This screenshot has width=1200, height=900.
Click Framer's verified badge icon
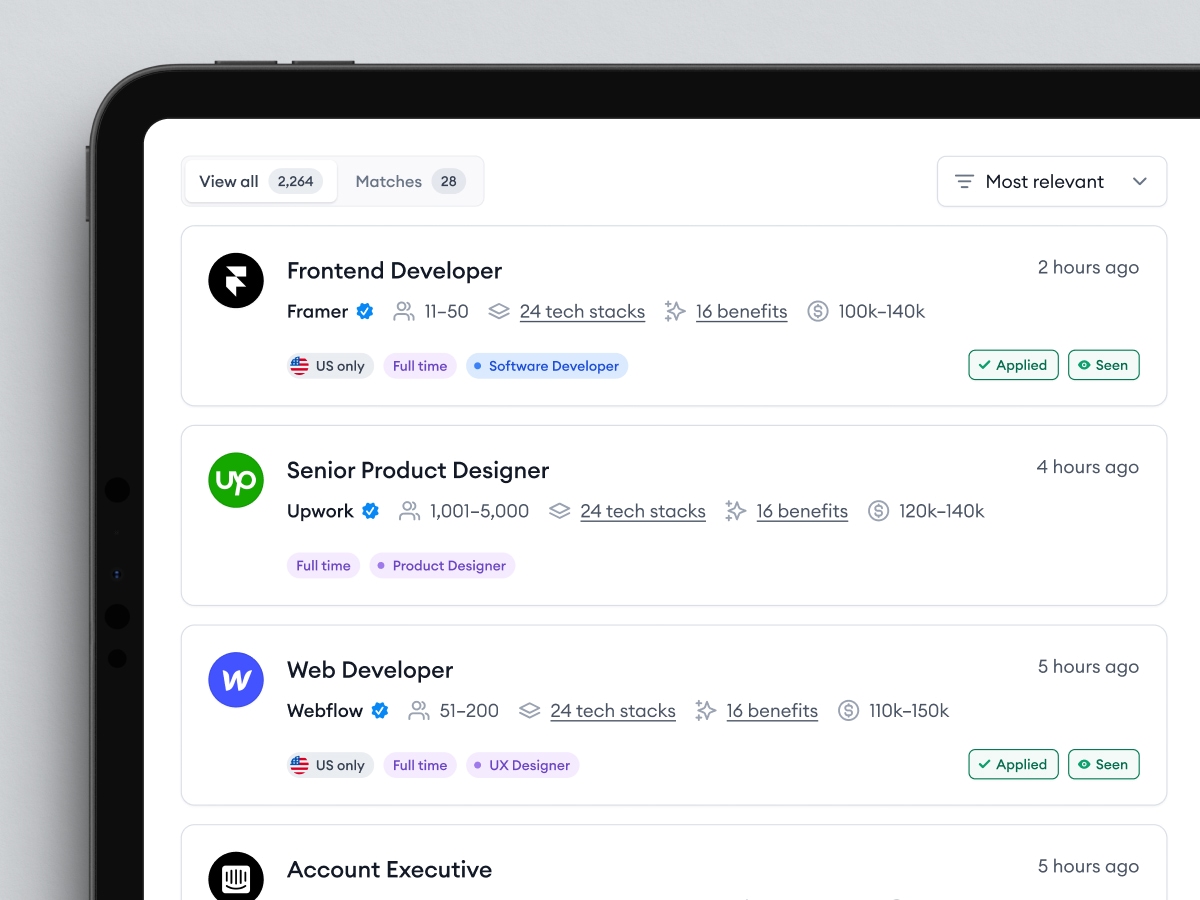point(365,311)
